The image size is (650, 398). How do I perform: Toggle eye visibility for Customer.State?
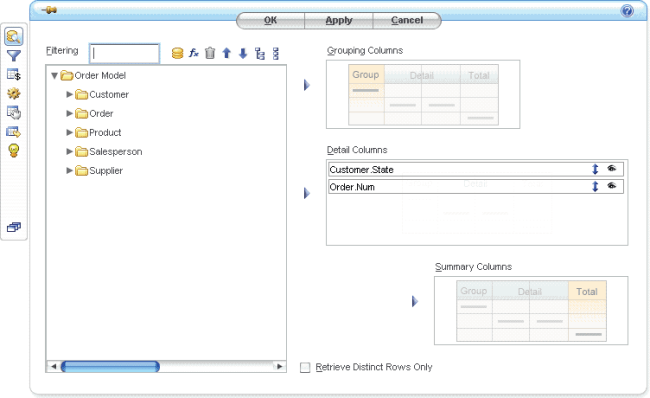[612, 168]
